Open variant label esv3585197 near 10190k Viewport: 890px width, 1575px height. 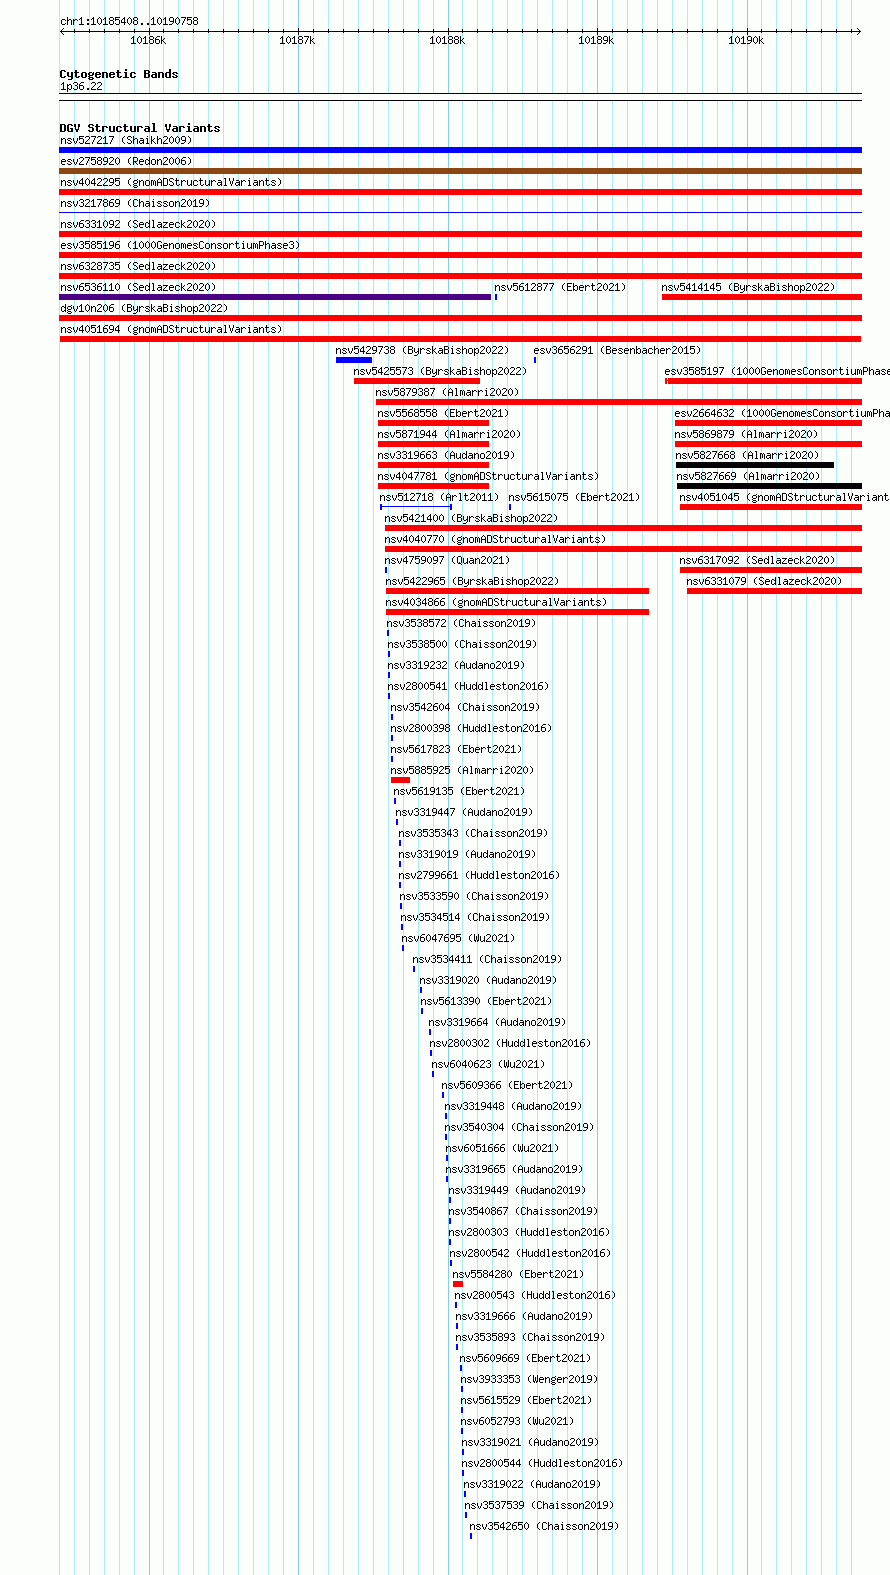[x=777, y=371]
